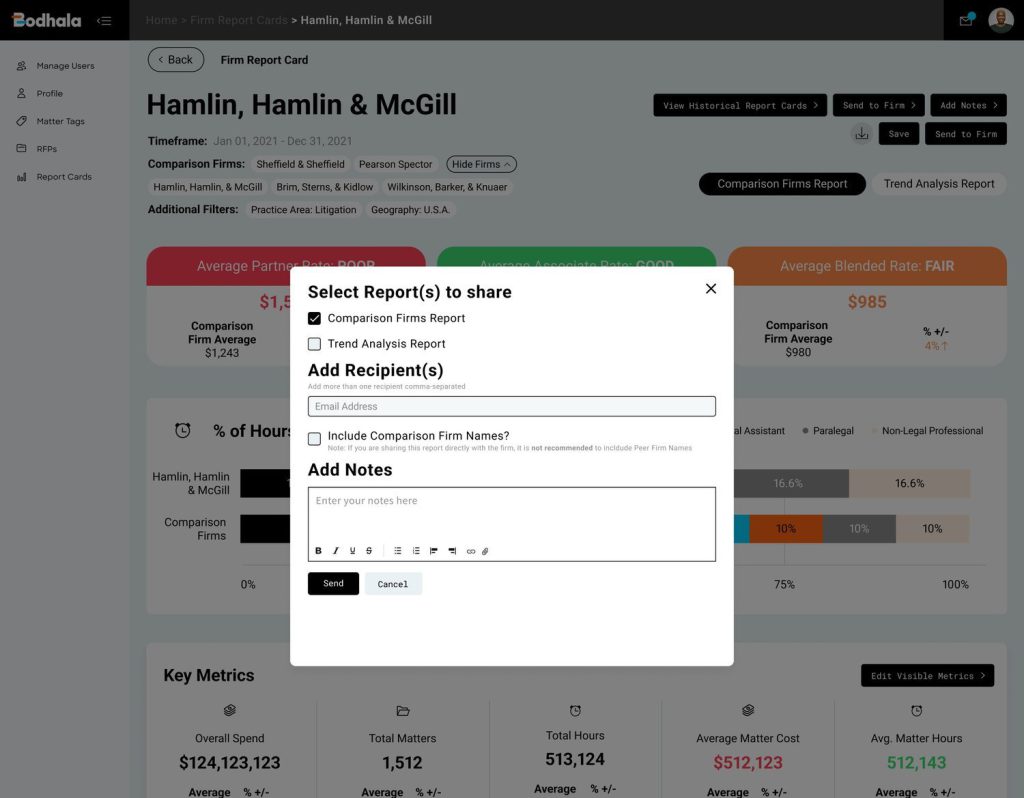Click the Bodhala logo

click(46, 20)
